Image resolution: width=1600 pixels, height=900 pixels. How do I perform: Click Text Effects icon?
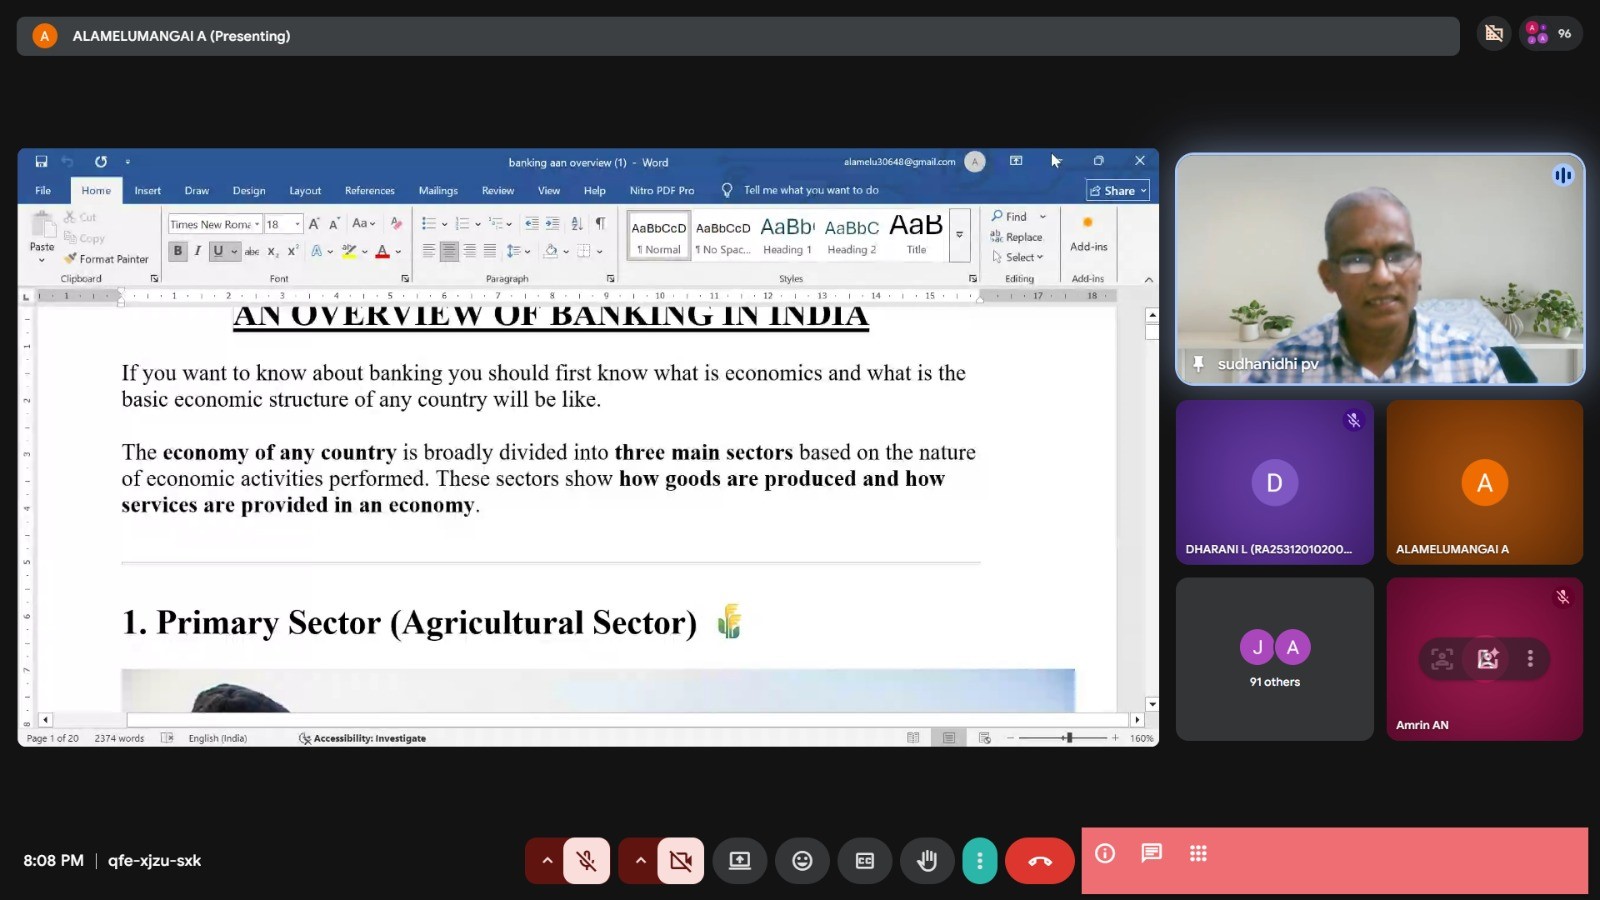[317, 251]
